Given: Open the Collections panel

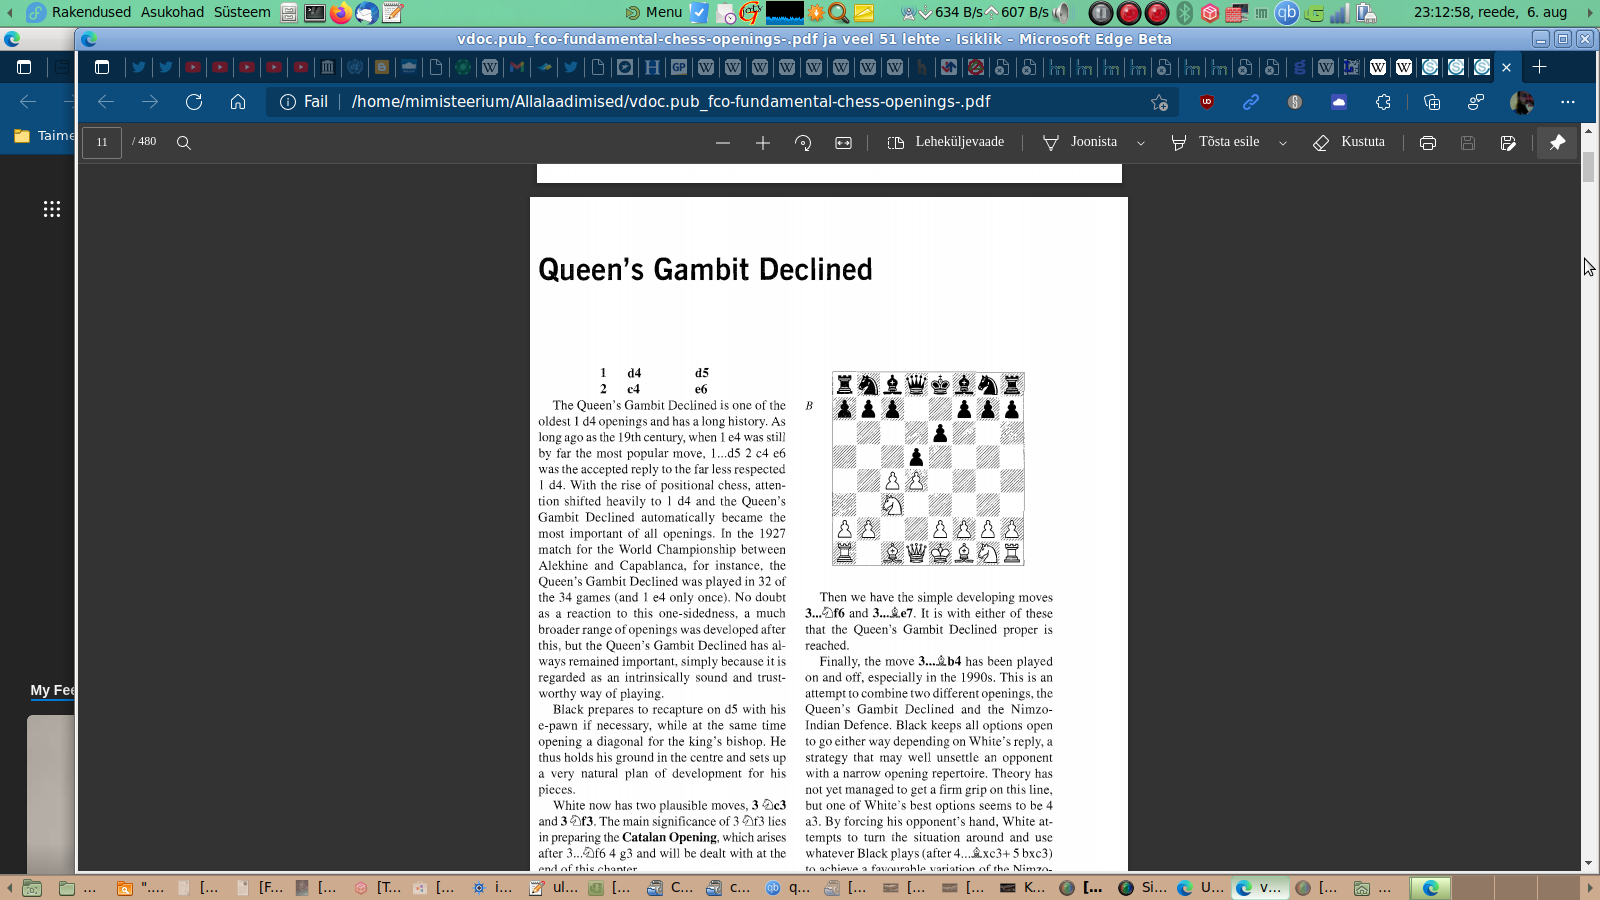Looking at the screenshot, I should click(x=1432, y=102).
